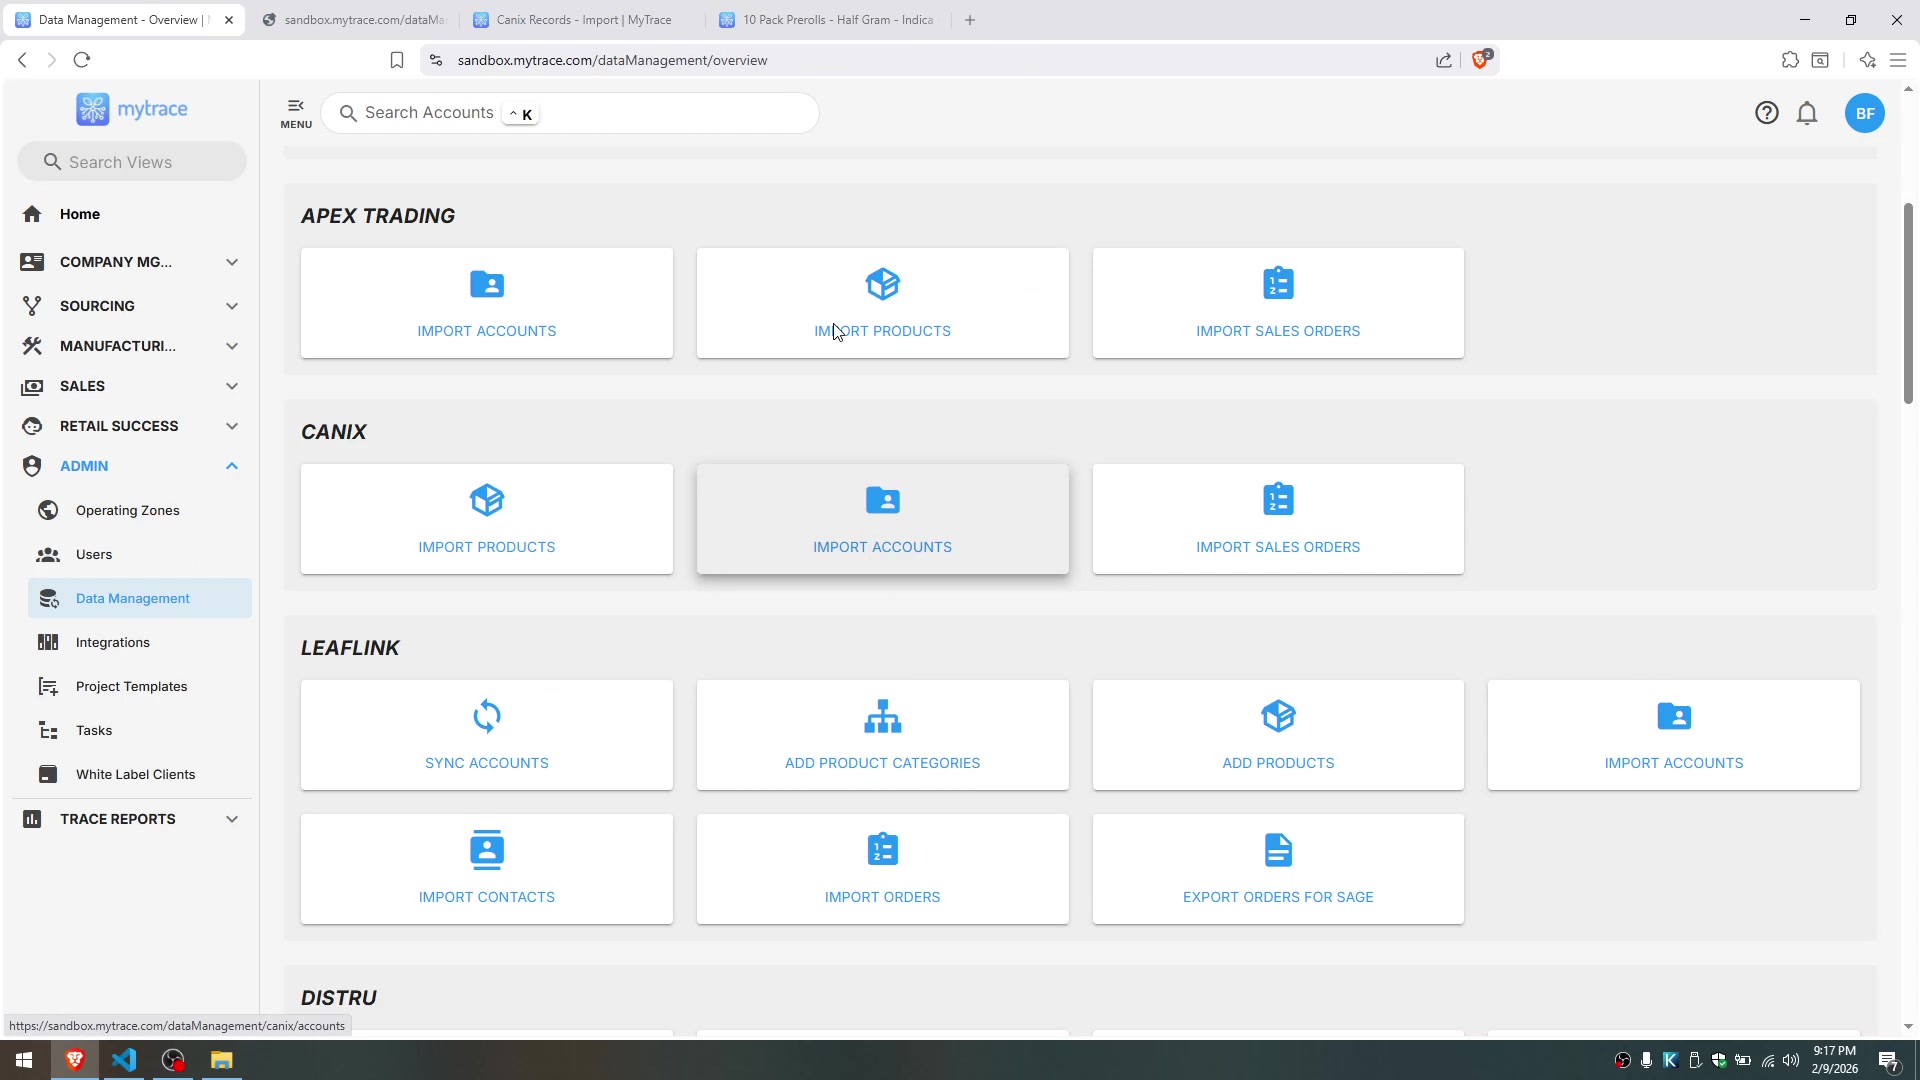The image size is (1920, 1080).
Task: Open White Label Clients in the sidebar
Action: [135, 774]
